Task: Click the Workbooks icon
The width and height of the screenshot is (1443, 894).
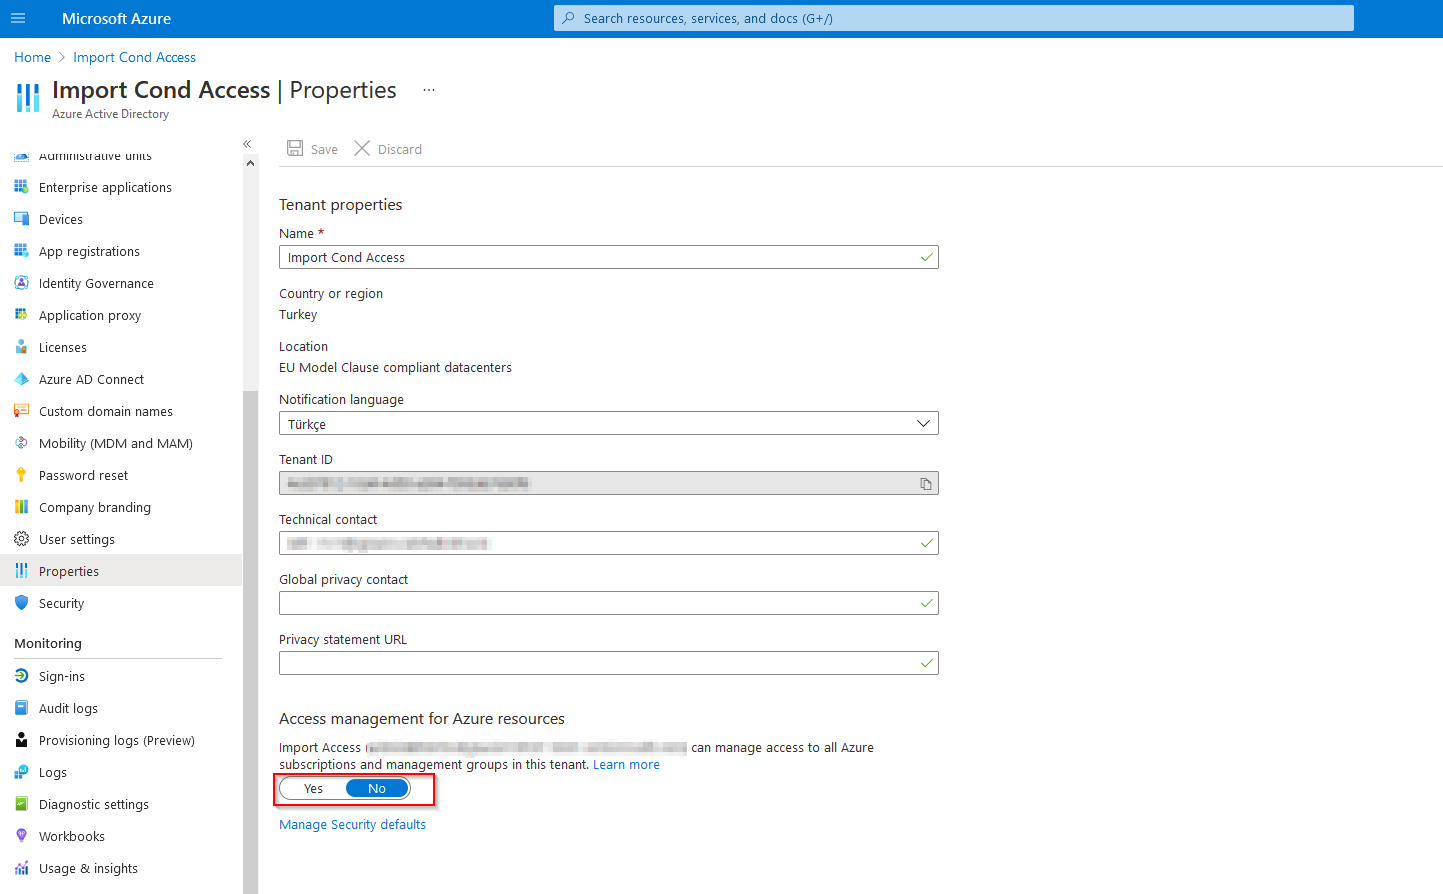Action: pos(21,836)
